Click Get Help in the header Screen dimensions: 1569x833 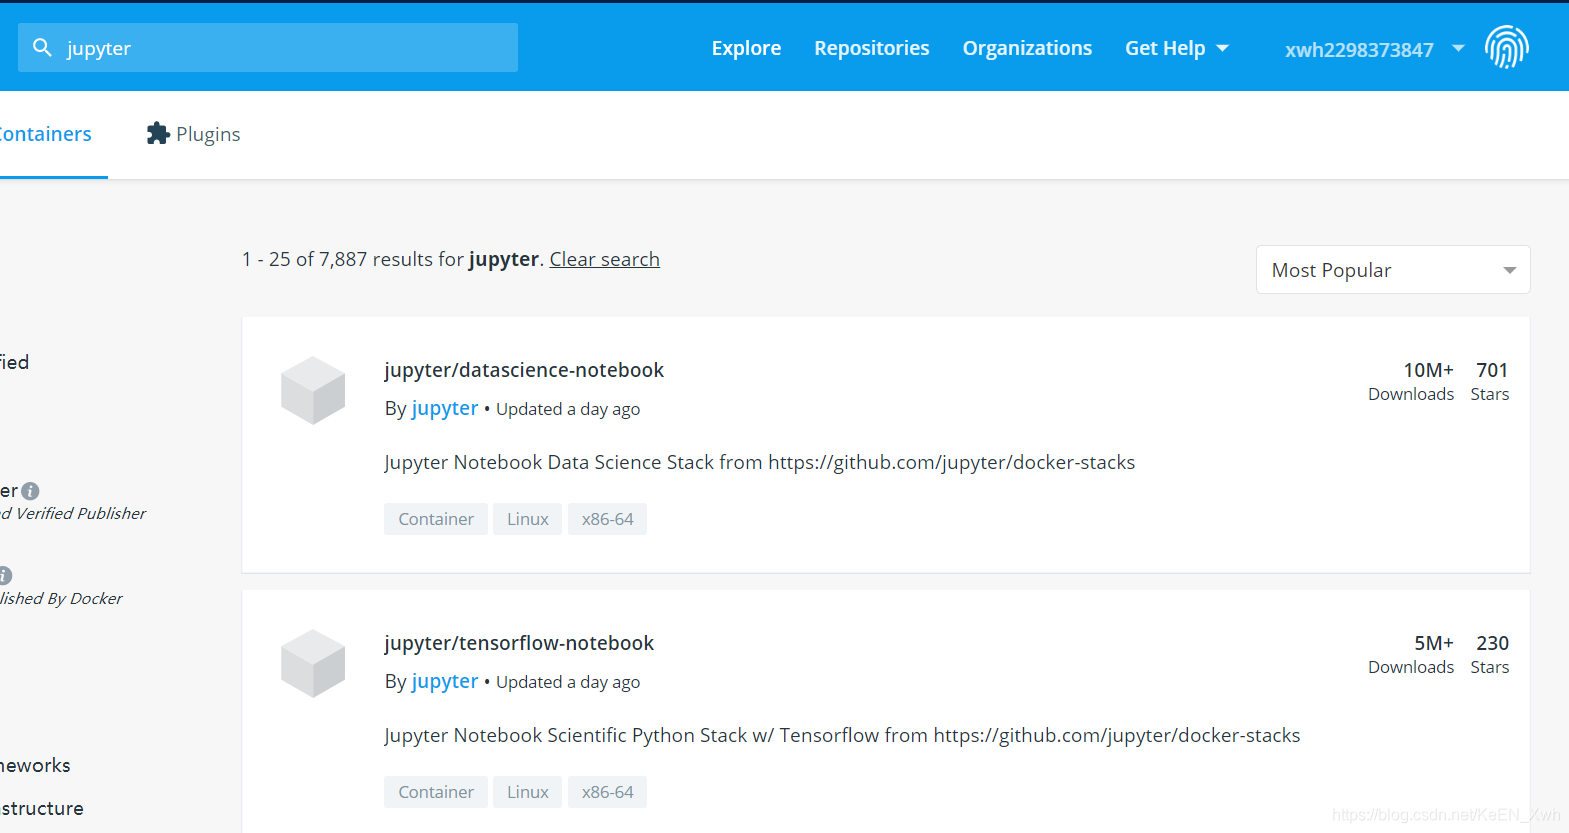1165,48
